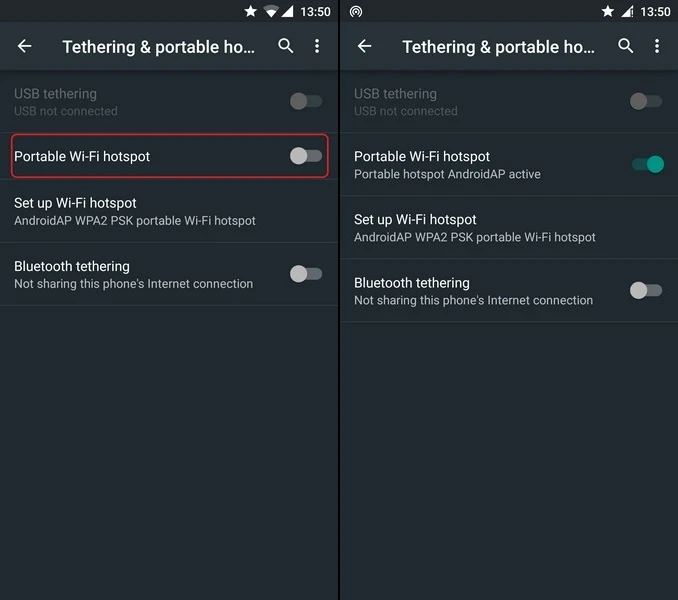The image size is (678, 600).
Task: Open Set up Wi-Fi hotspot on right screen
Action: pyautogui.click(x=475, y=228)
